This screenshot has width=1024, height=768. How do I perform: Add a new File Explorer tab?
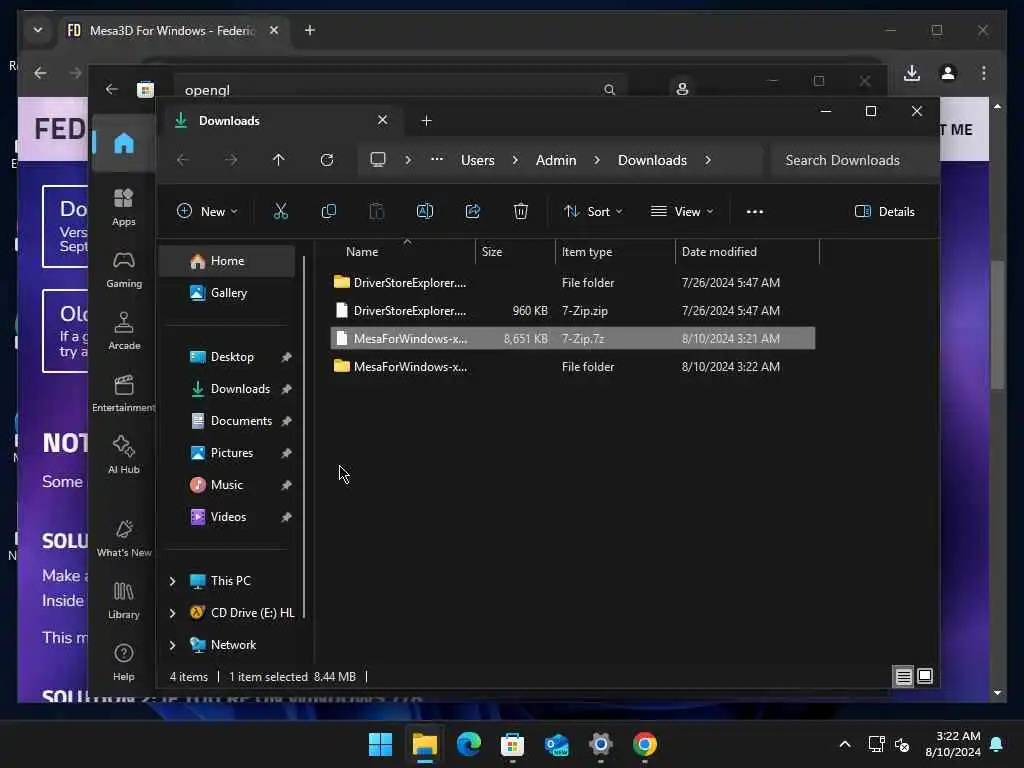[426, 121]
